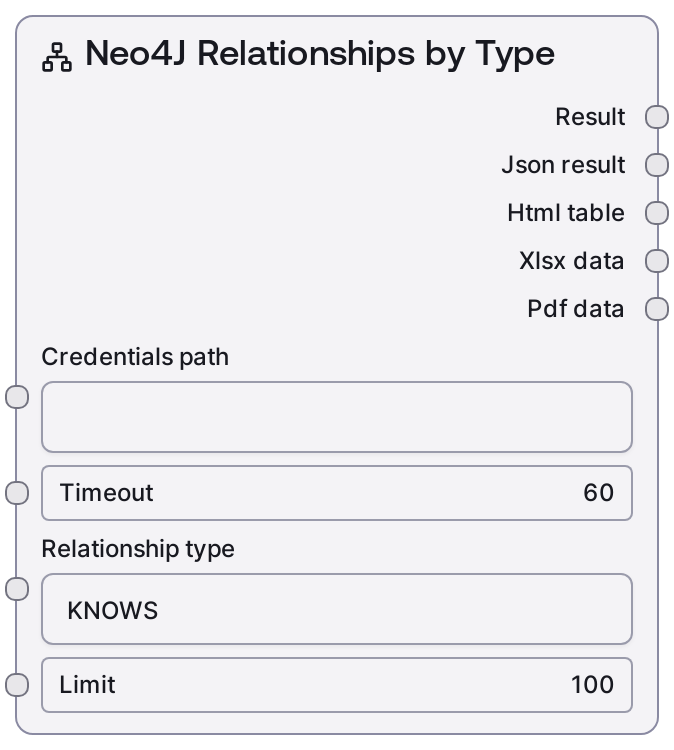Click the Json result output label
Screen dimensions: 674x750
[x=563, y=165]
